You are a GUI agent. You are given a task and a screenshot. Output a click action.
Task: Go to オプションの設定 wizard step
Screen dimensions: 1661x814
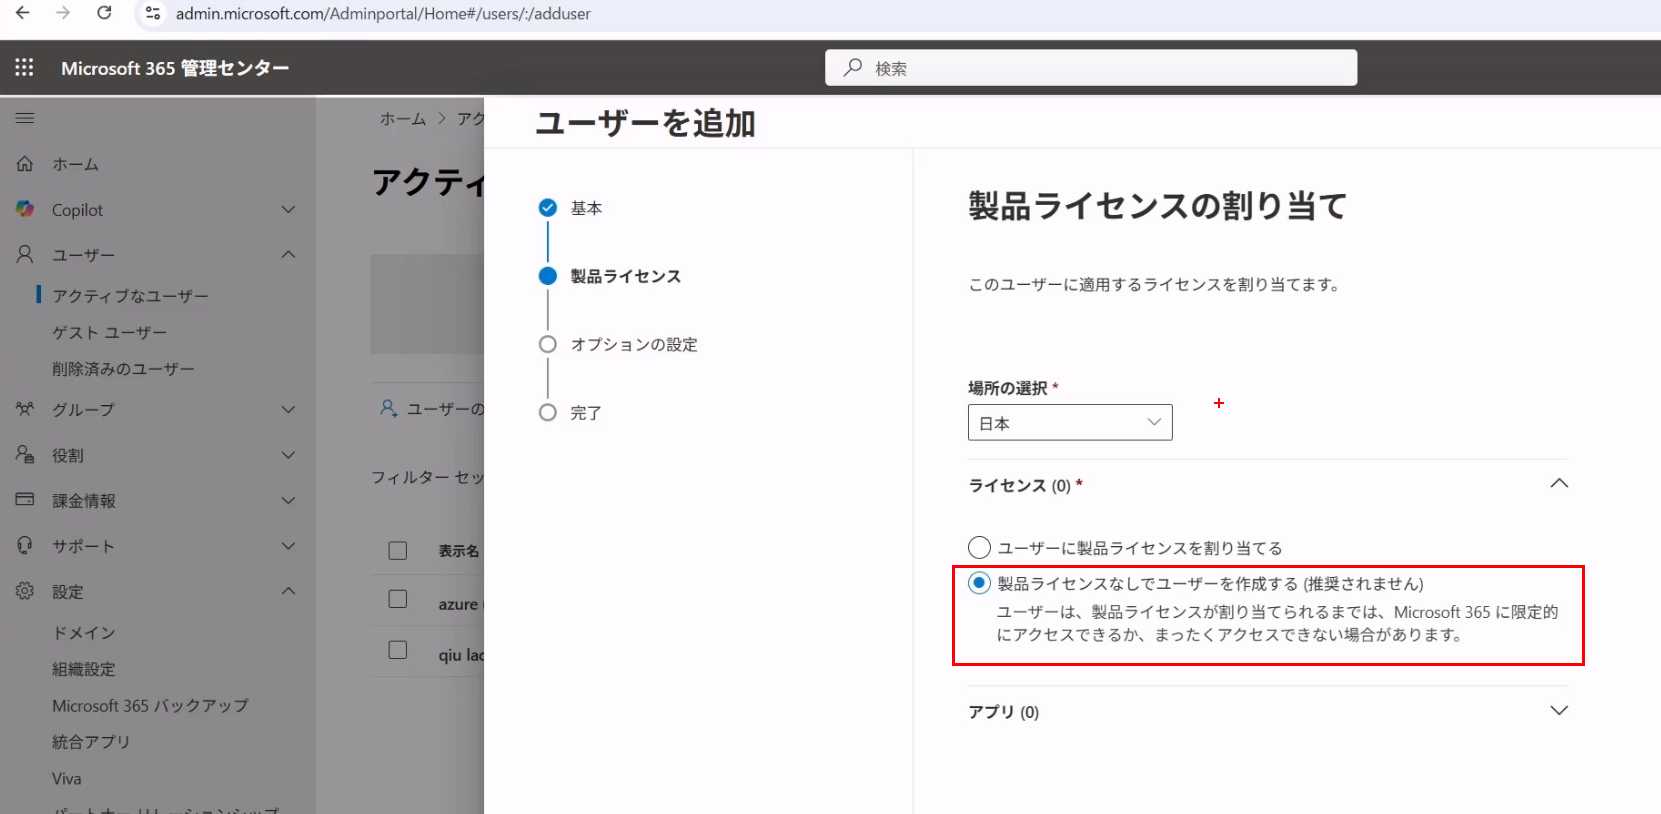pyautogui.click(x=633, y=344)
